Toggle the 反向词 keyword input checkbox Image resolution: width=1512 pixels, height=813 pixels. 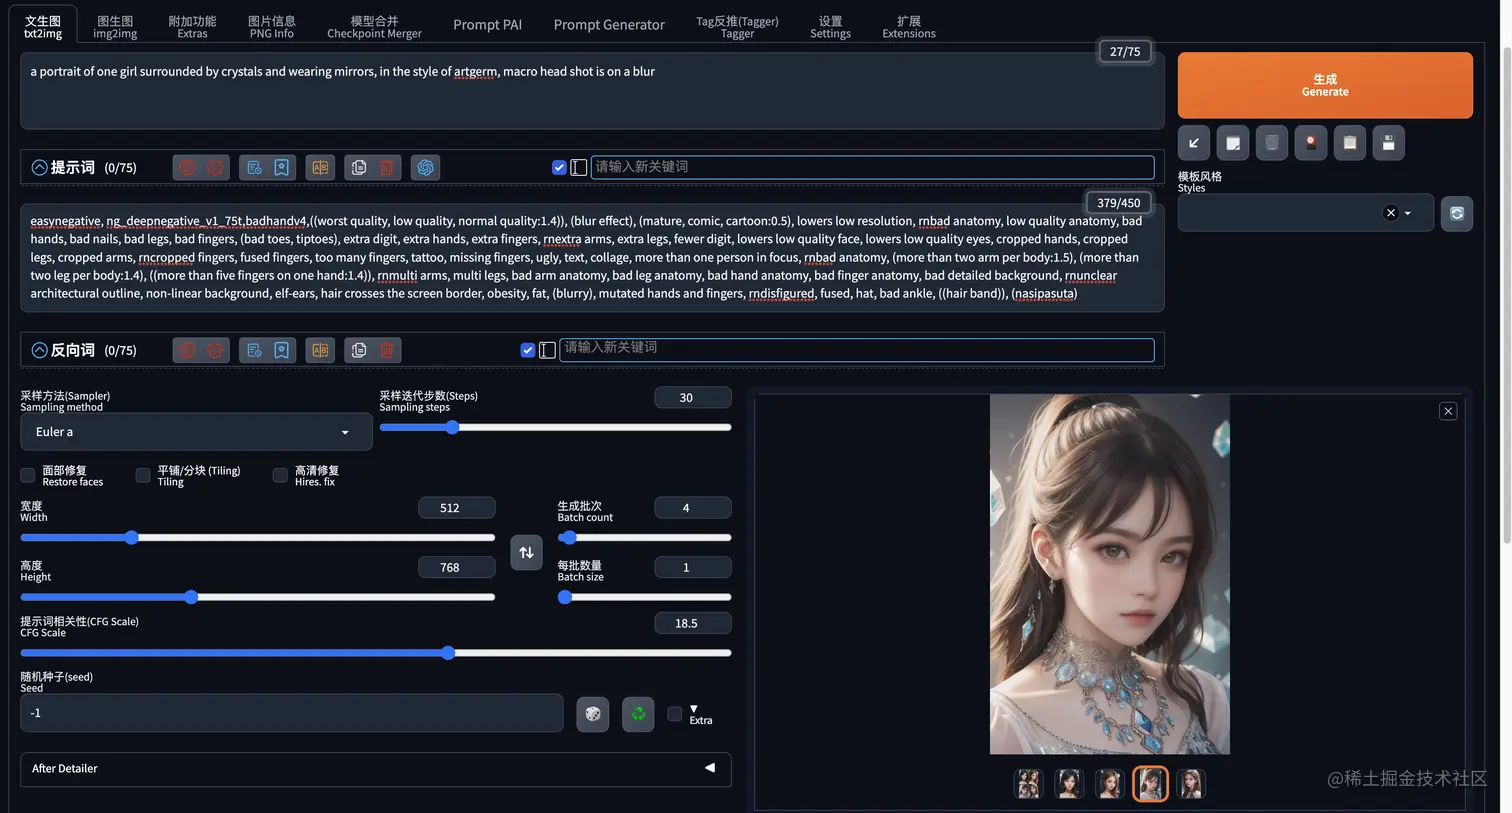[528, 350]
